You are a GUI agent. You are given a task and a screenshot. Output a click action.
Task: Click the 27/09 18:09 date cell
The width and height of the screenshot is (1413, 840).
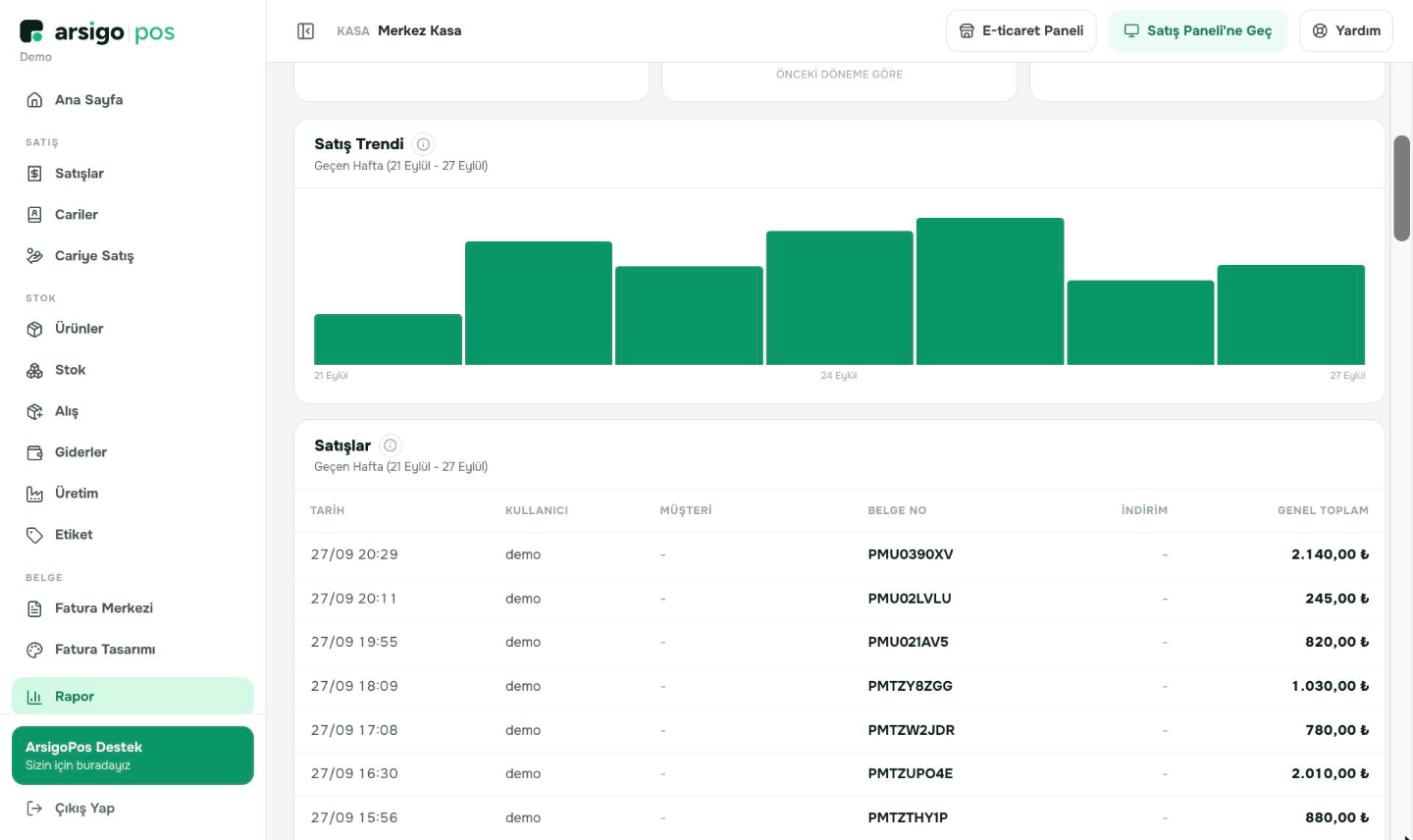[x=354, y=686]
